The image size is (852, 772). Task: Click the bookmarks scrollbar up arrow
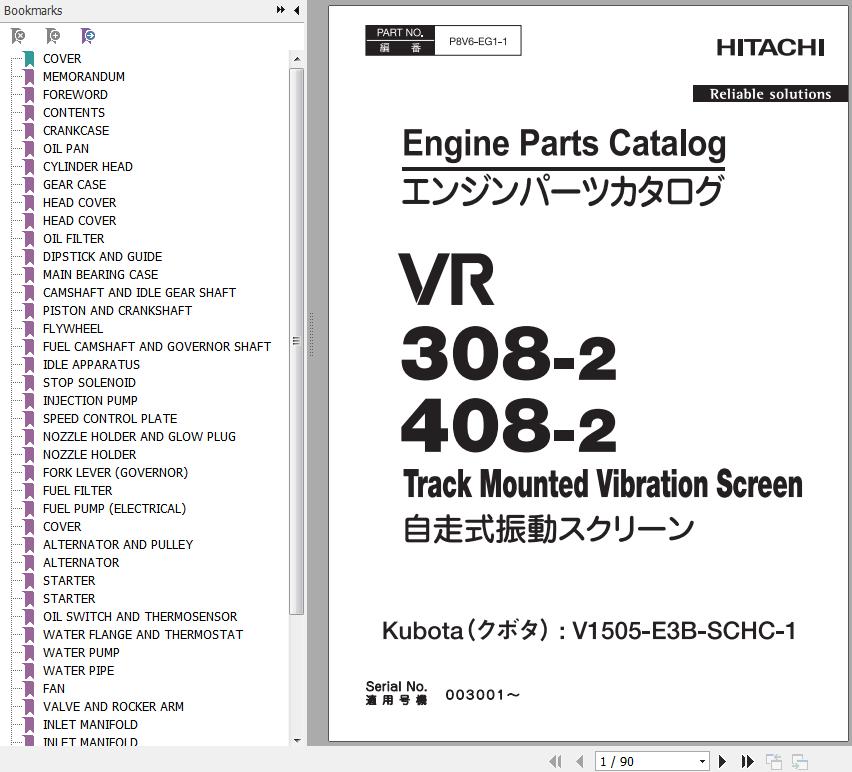point(297,59)
